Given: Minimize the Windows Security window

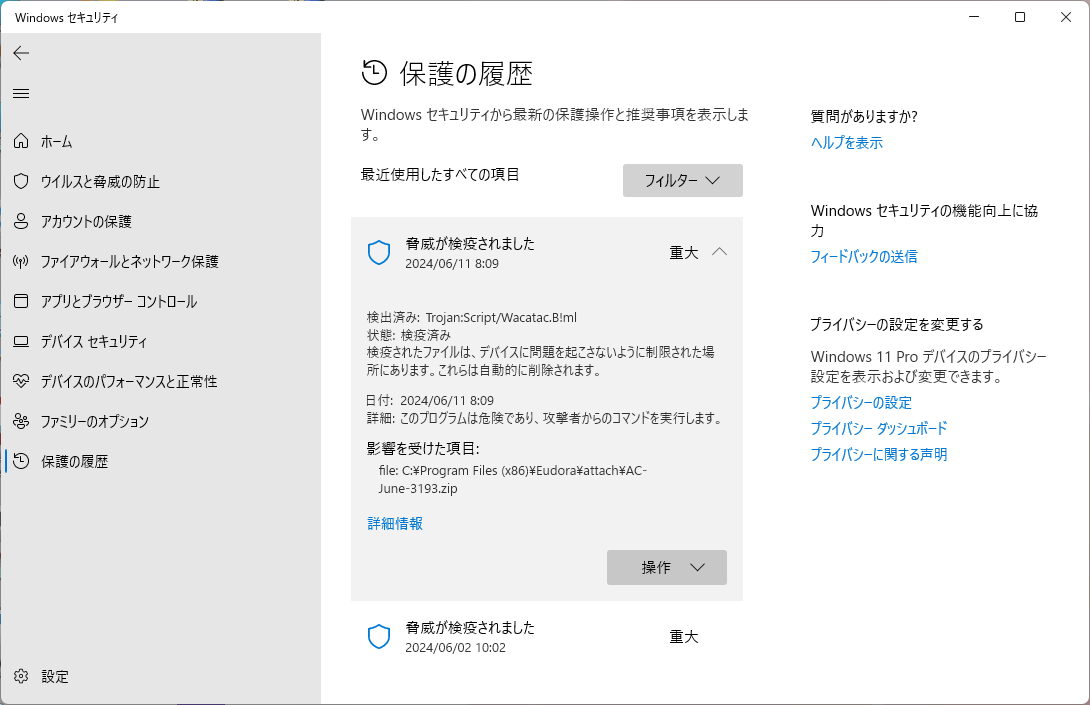Looking at the screenshot, I should coord(974,17).
